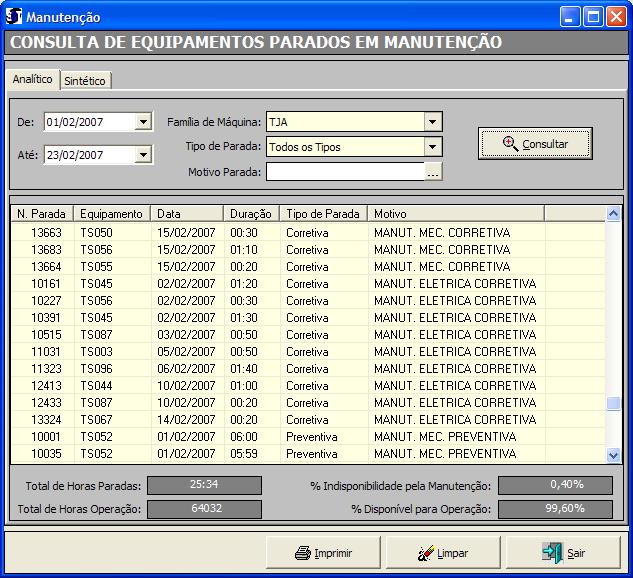The height and width of the screenshot is (578, 633).
Task: Select the Analítico tab
Action: pyautogui.click(x=32, y=79)
